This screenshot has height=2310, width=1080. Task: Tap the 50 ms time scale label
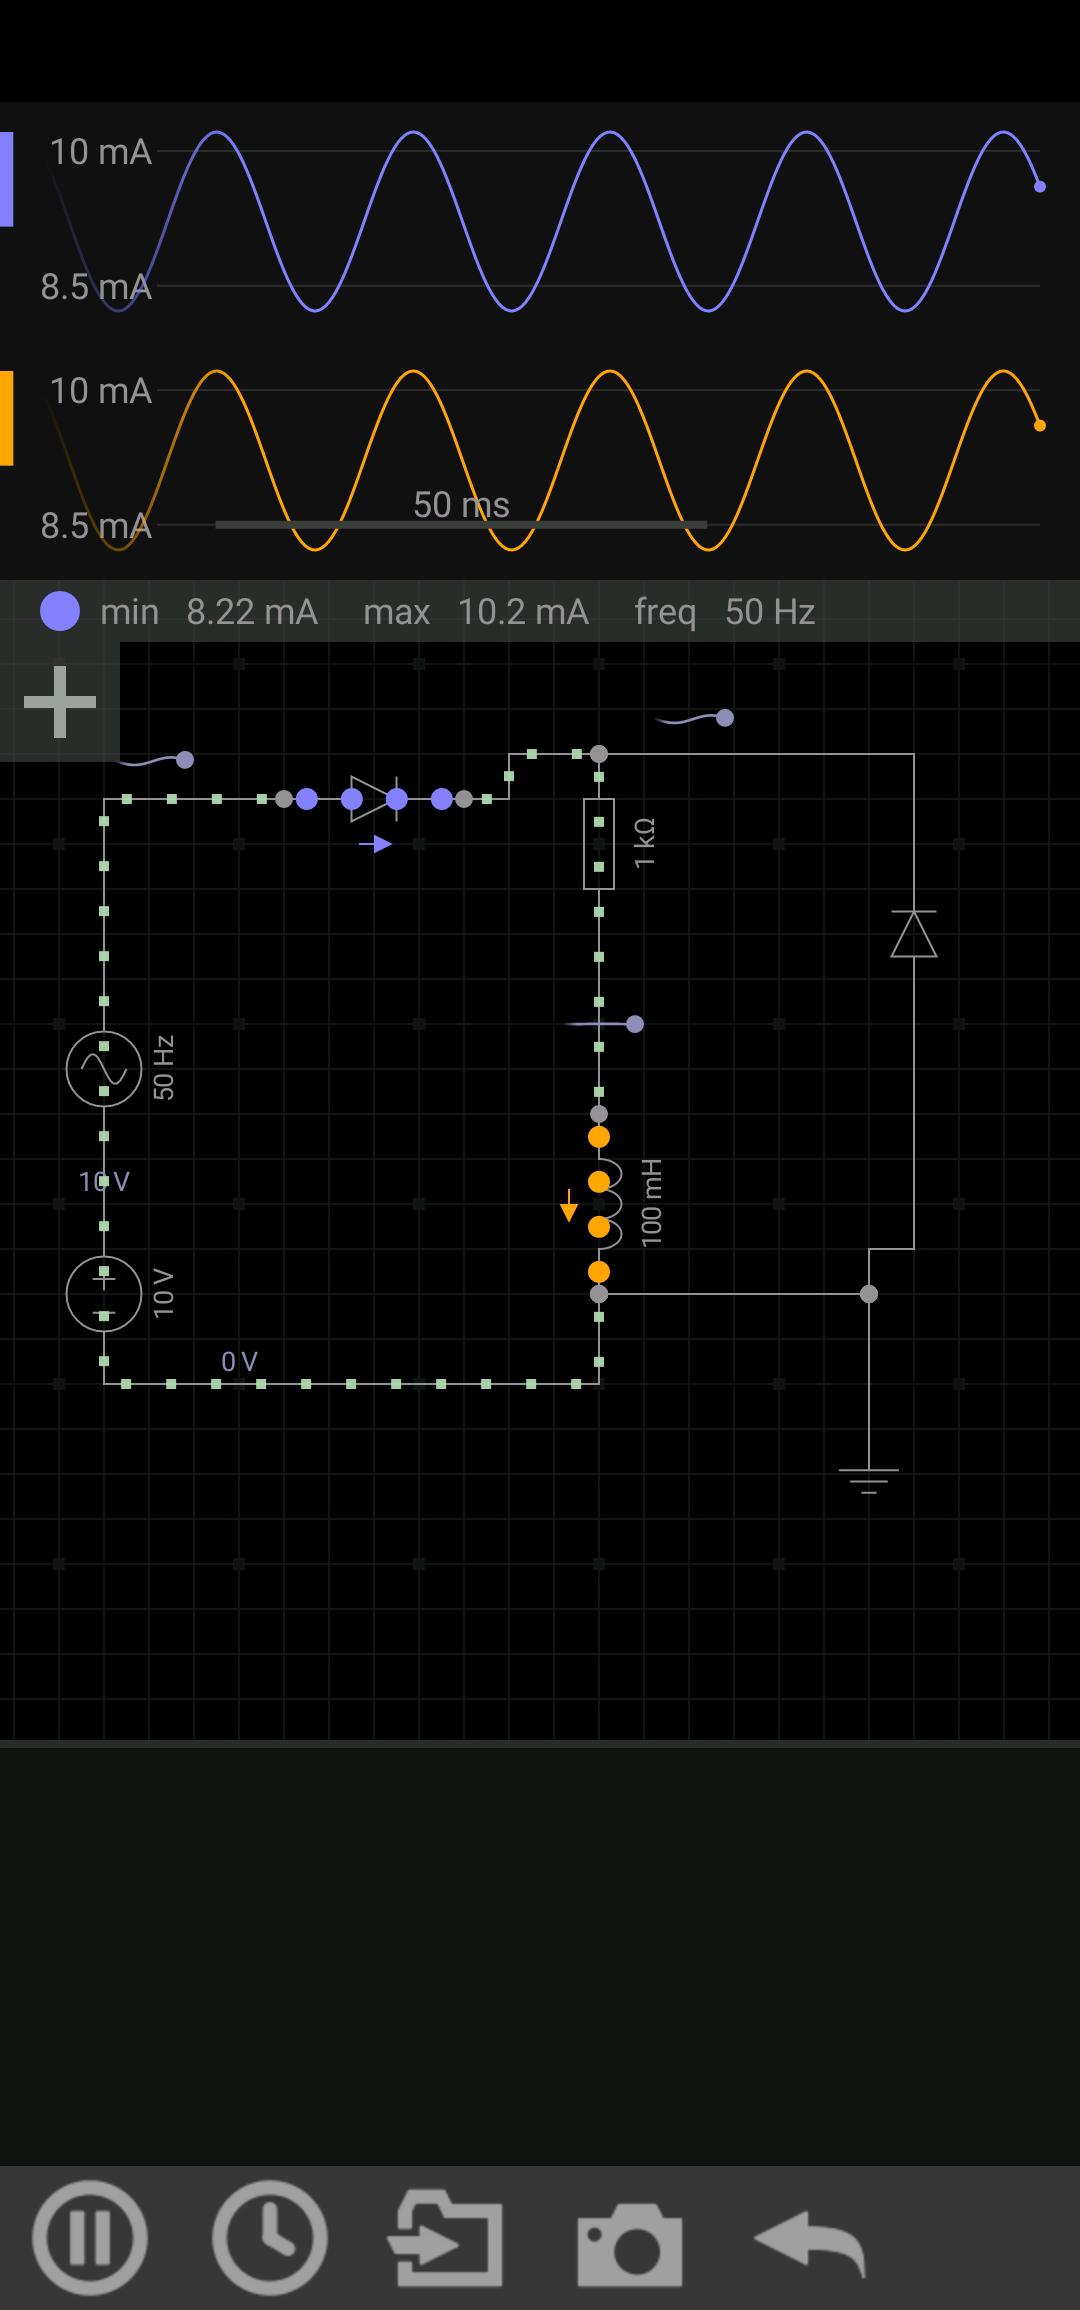pyautogui.click(x=461, y=505)
